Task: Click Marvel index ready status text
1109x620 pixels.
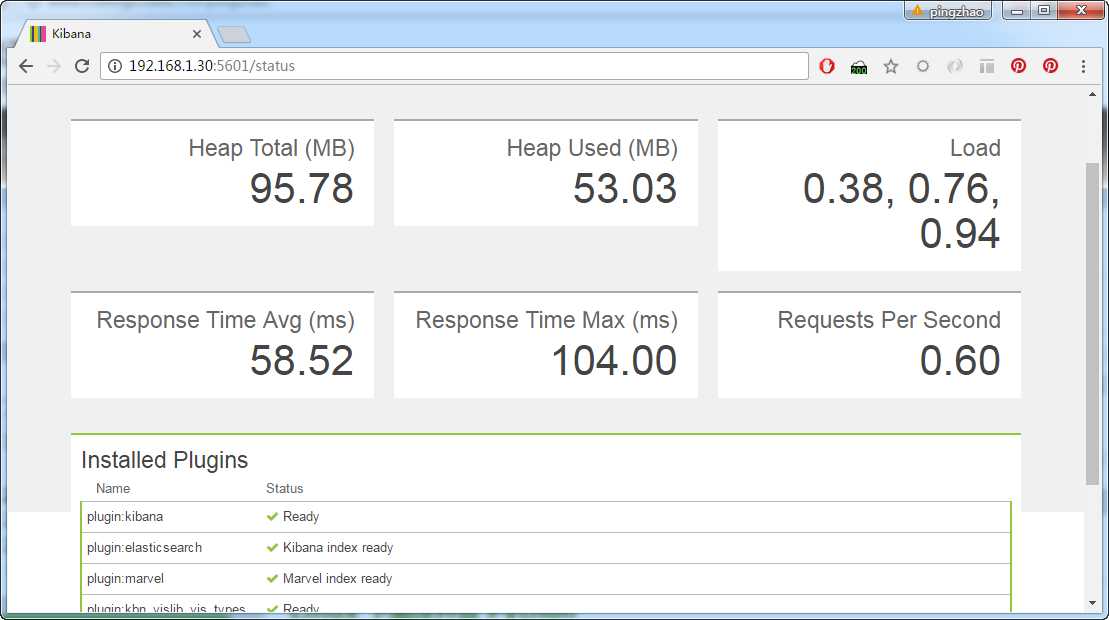Action: click(337, 579)
